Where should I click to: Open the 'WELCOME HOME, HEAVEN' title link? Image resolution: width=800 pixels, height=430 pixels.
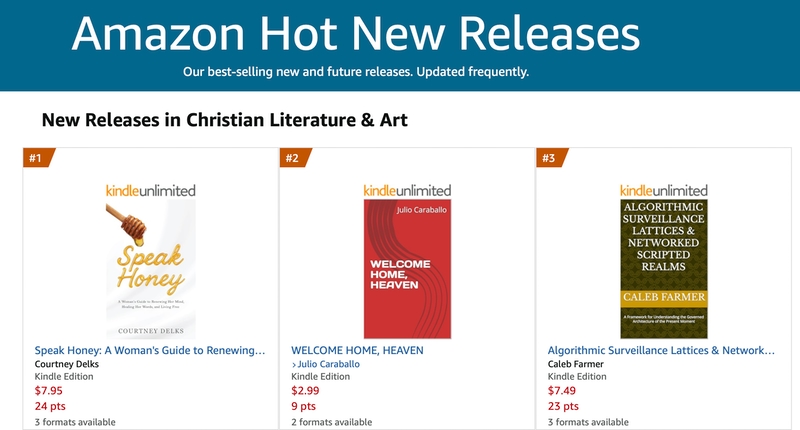[x=357, y=351]
